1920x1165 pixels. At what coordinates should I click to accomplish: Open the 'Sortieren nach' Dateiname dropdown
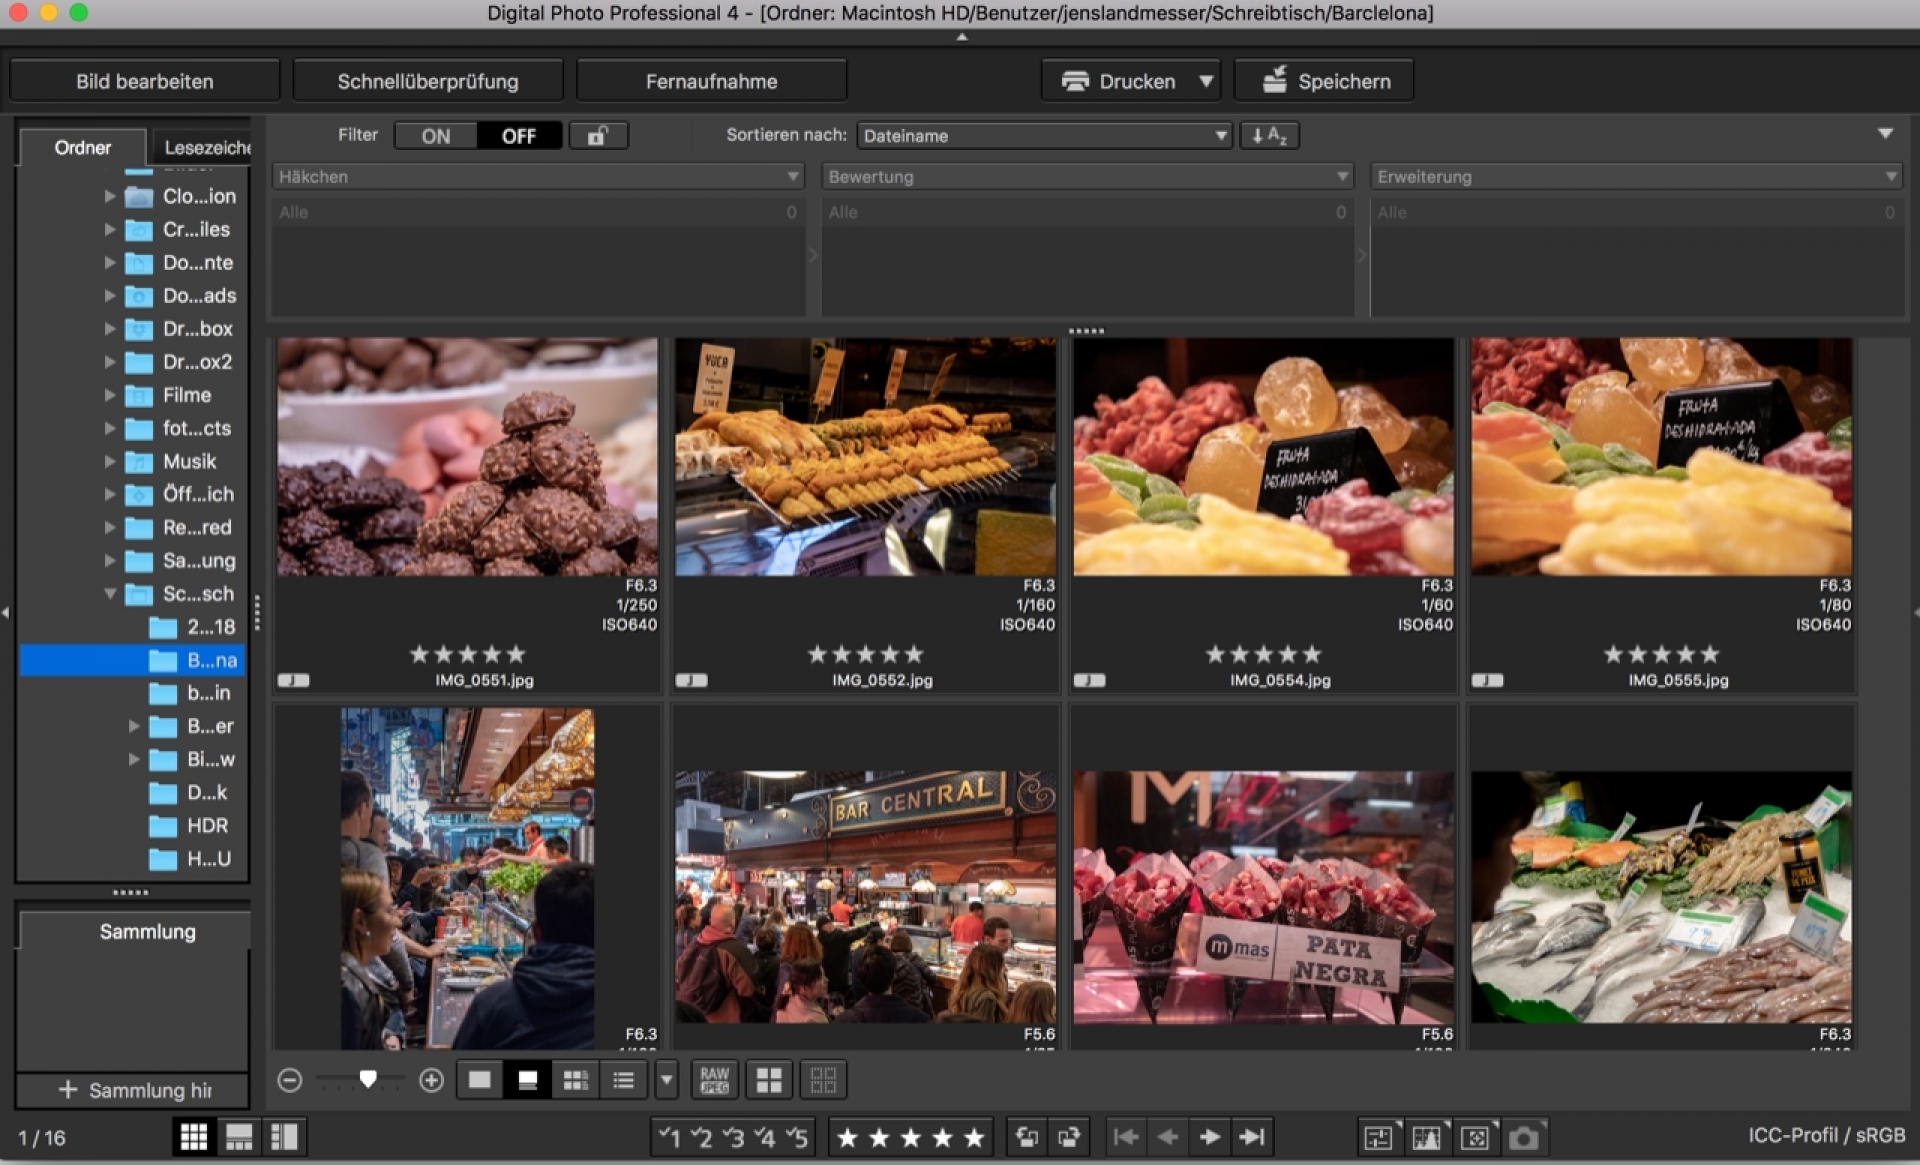coord(1044,136)
